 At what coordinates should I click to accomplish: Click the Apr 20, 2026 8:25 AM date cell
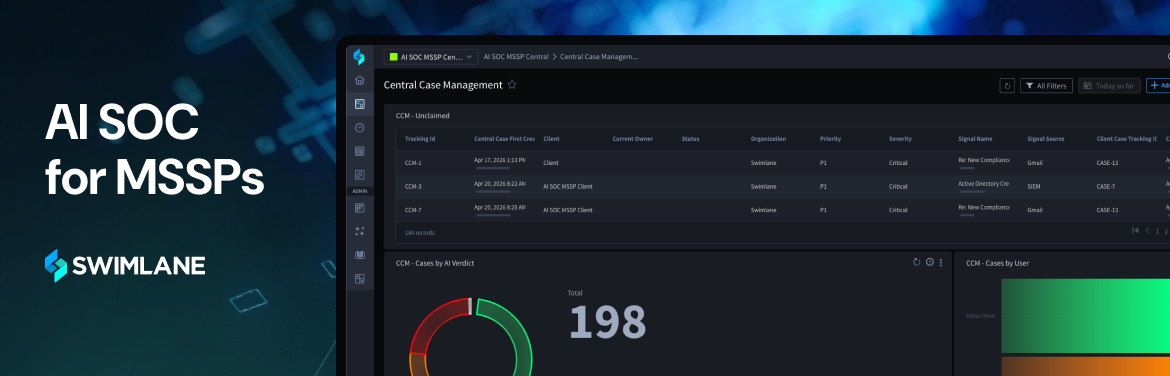click(x=500, y=207)
